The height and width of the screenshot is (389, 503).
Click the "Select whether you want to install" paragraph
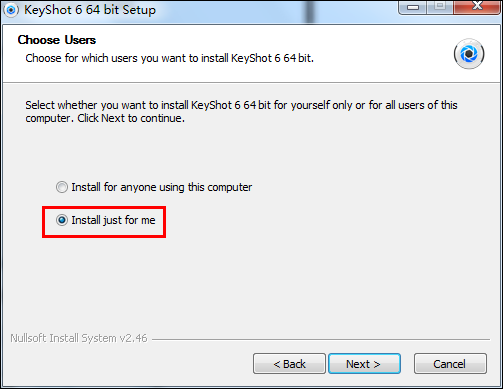(241, 112)
